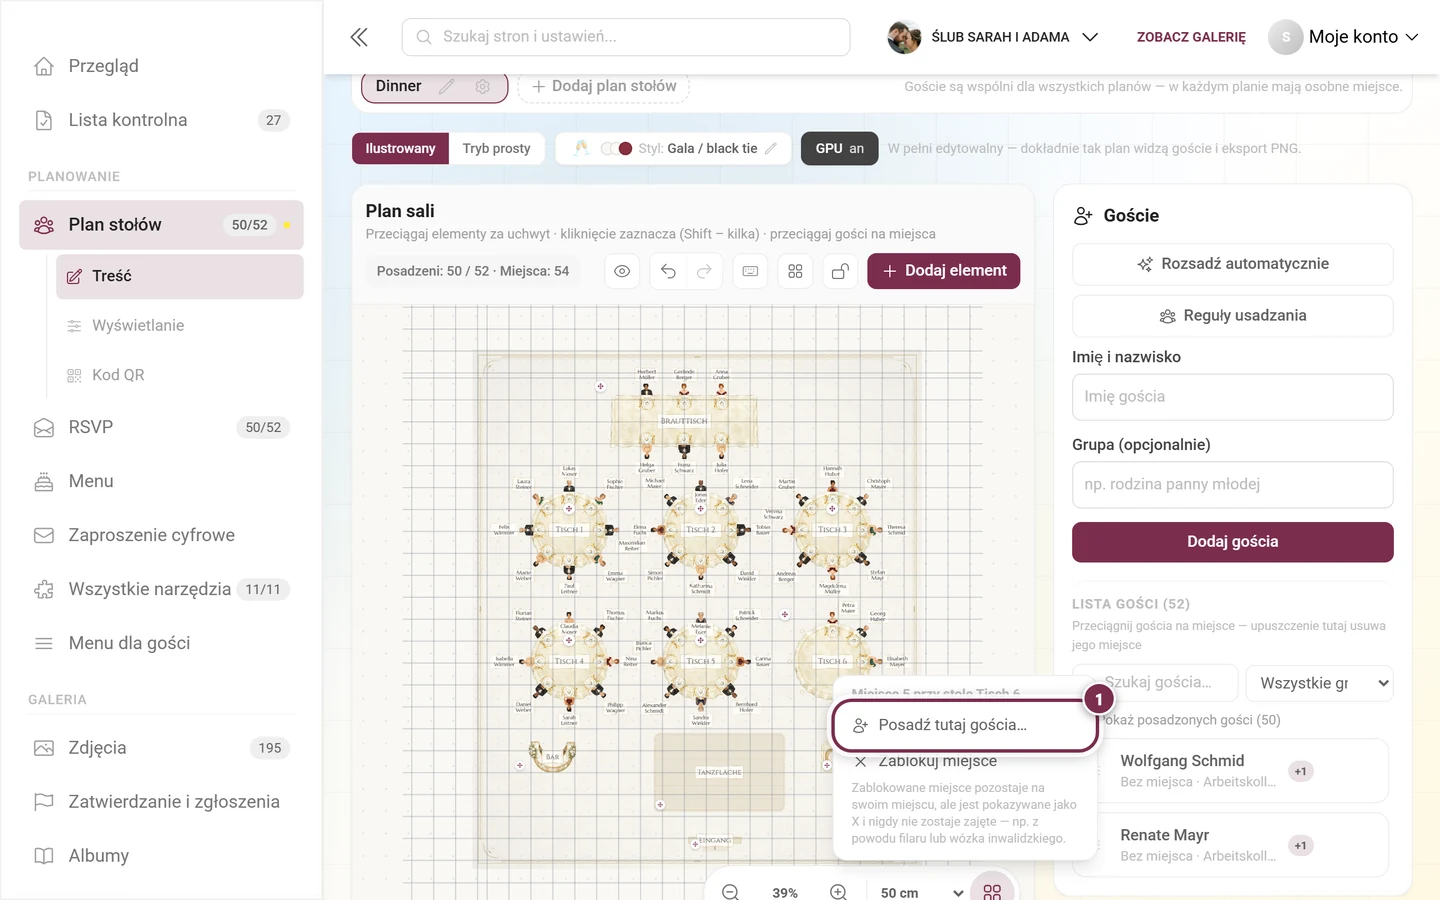1440x900 pixels.
Task: Expand the Moje konto account menu
Action: tap(1343, 37)
